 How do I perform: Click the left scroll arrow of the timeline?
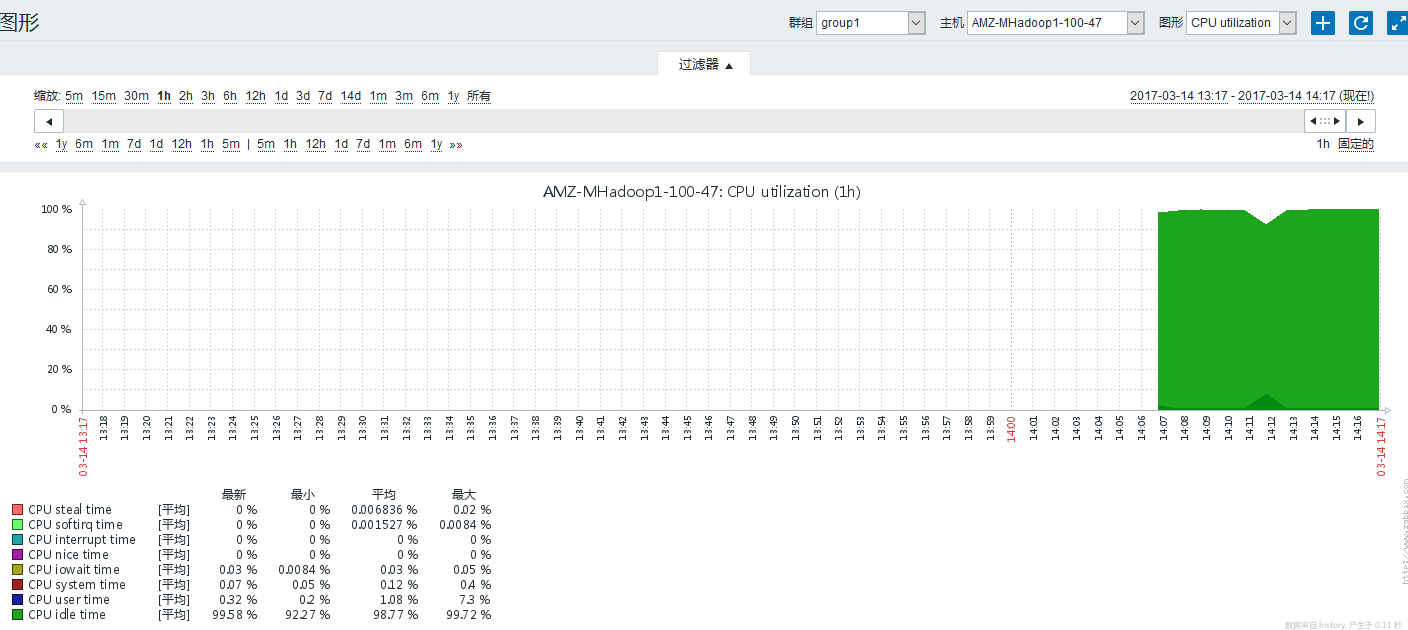[x=48, y=120]
